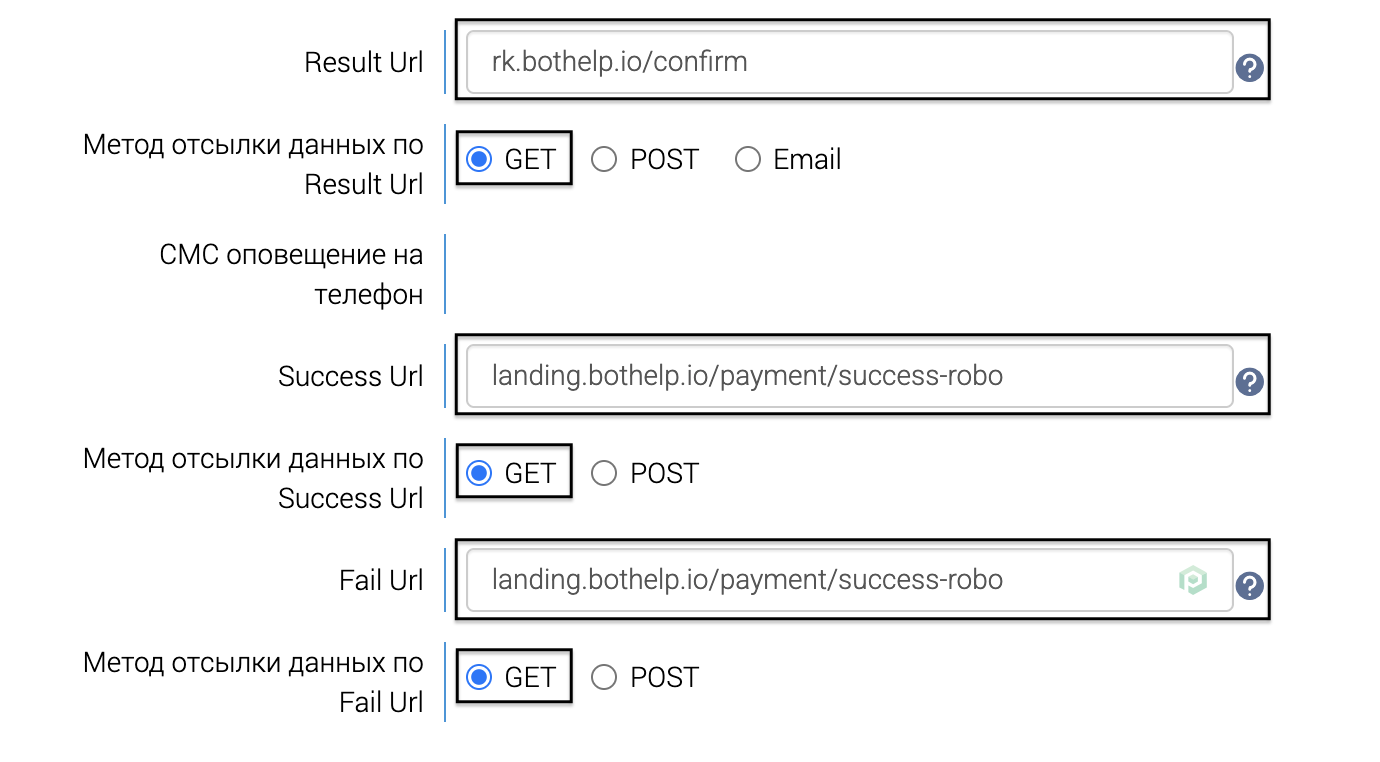Screen dimensions: 1380x762
Task: Click the "СМС оповещение на телефон" label
Action: (x=291, y=275)
